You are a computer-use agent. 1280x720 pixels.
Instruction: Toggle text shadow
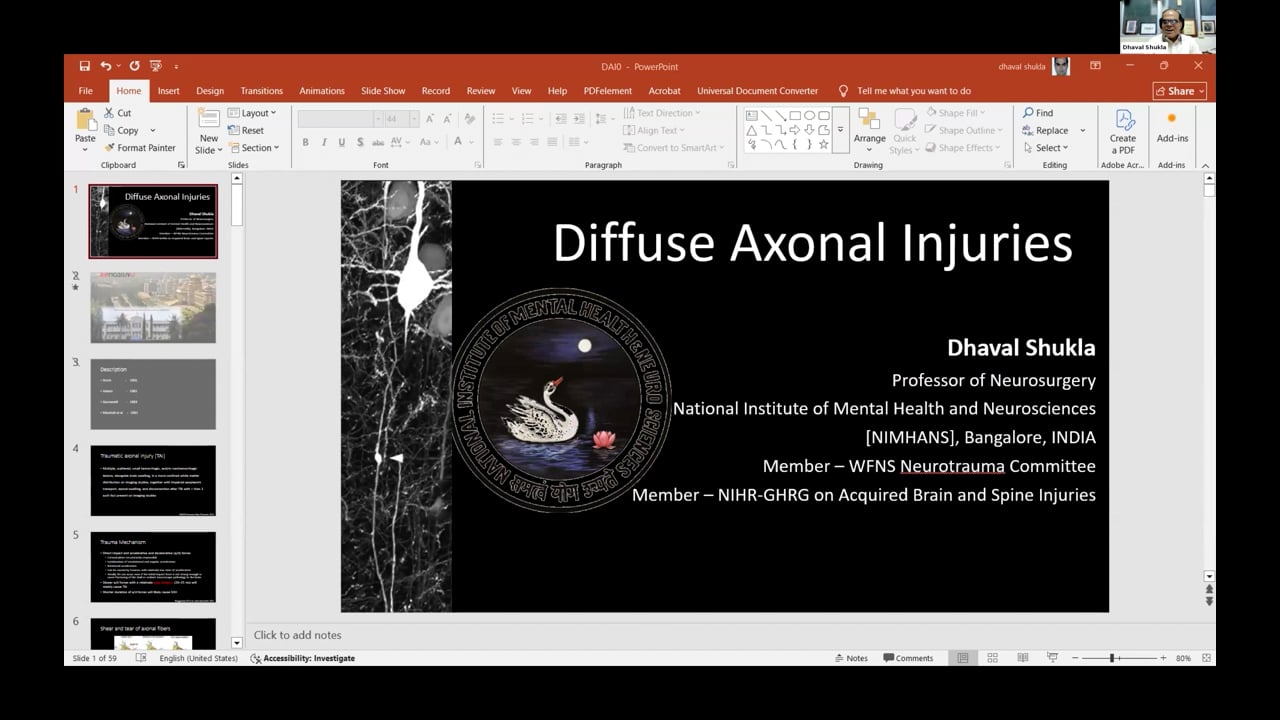360,142
